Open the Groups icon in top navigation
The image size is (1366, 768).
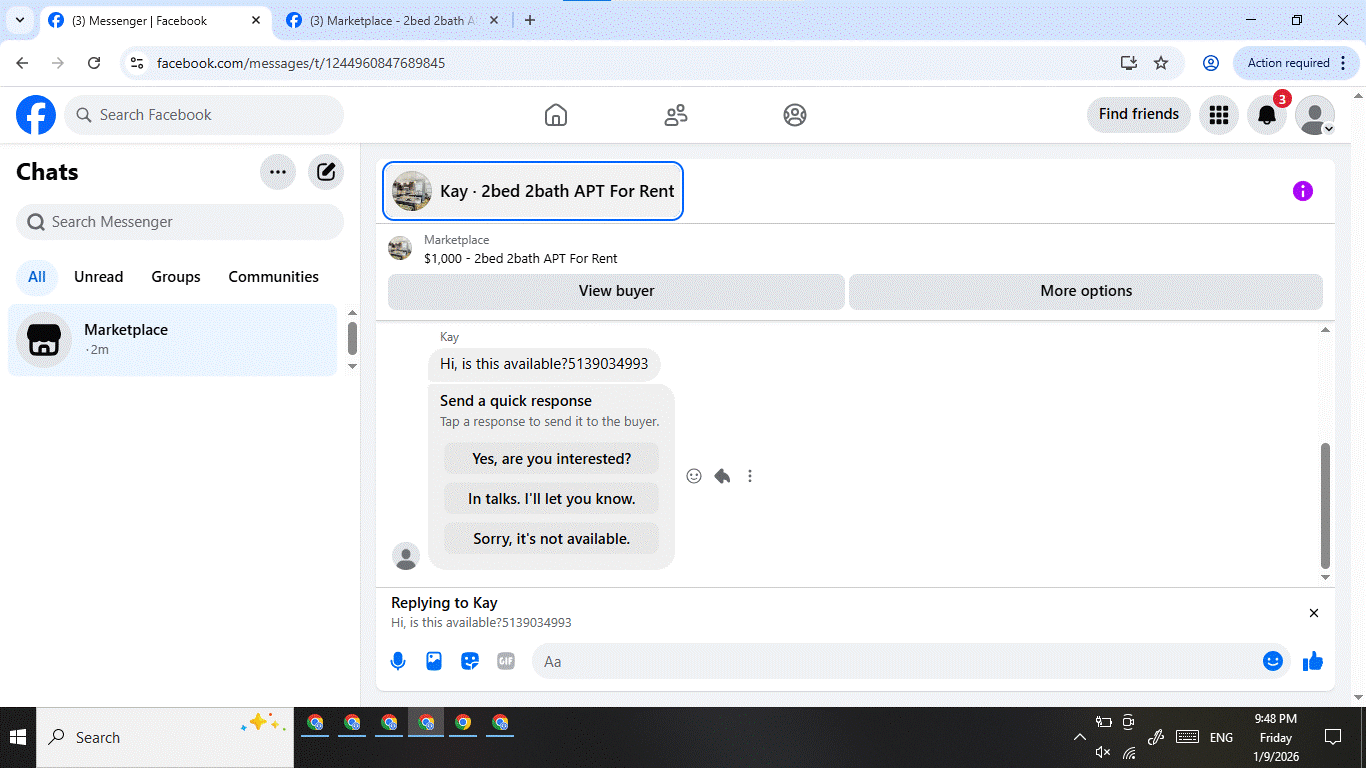click(795, 115)
